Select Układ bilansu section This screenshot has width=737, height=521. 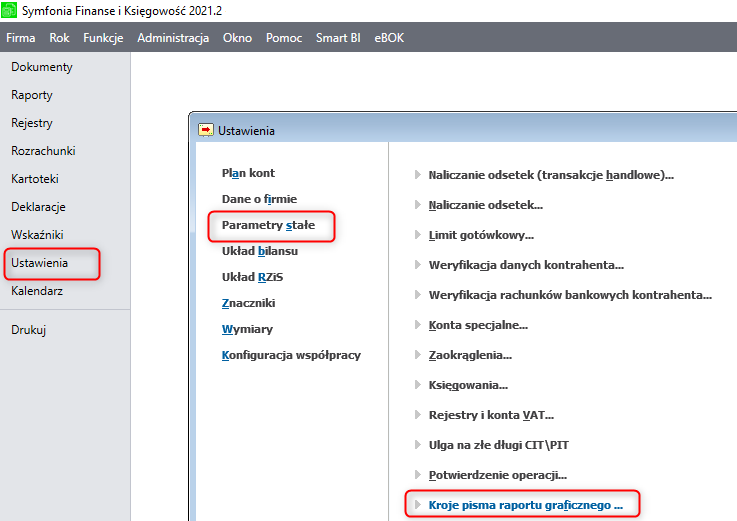point(260,251)
